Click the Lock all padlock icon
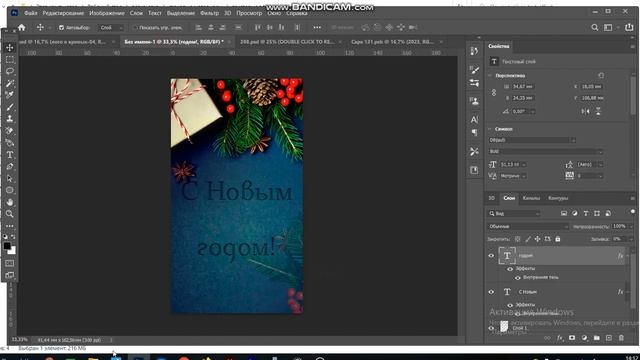The width and height of the screenshot is (640, 360). (x=558, y=239)
